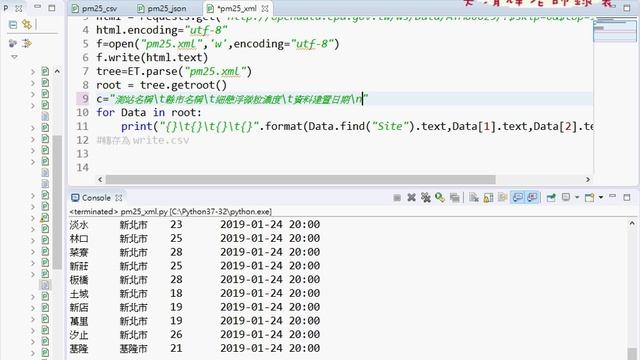
Task: Toggle show console when standard out changes
Action: coord(518,198)
